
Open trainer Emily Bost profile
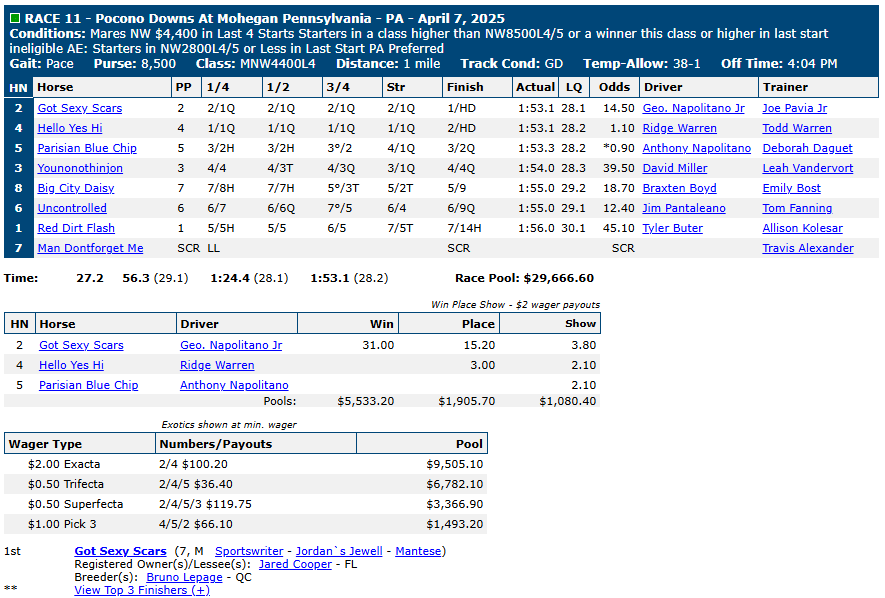click(x=791, y=188)
